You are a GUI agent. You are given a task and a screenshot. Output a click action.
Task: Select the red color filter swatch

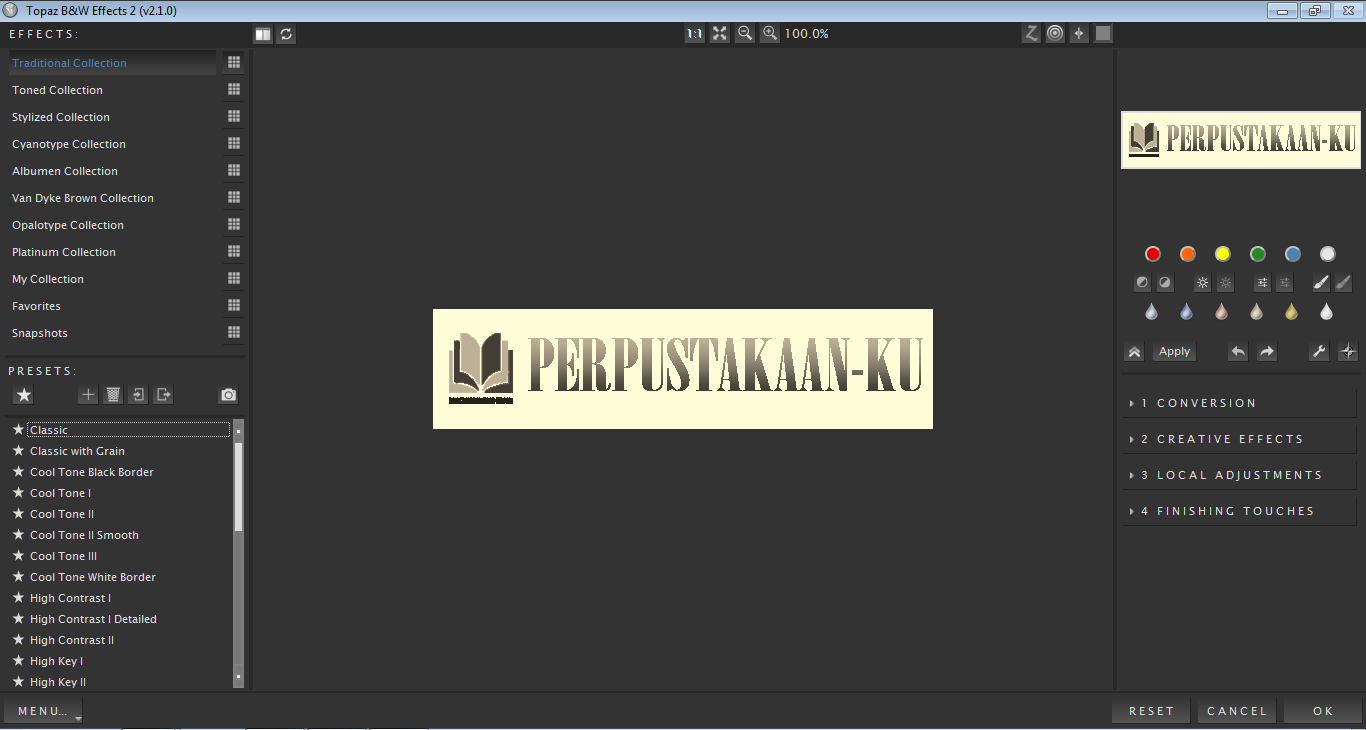(1152, 254)
